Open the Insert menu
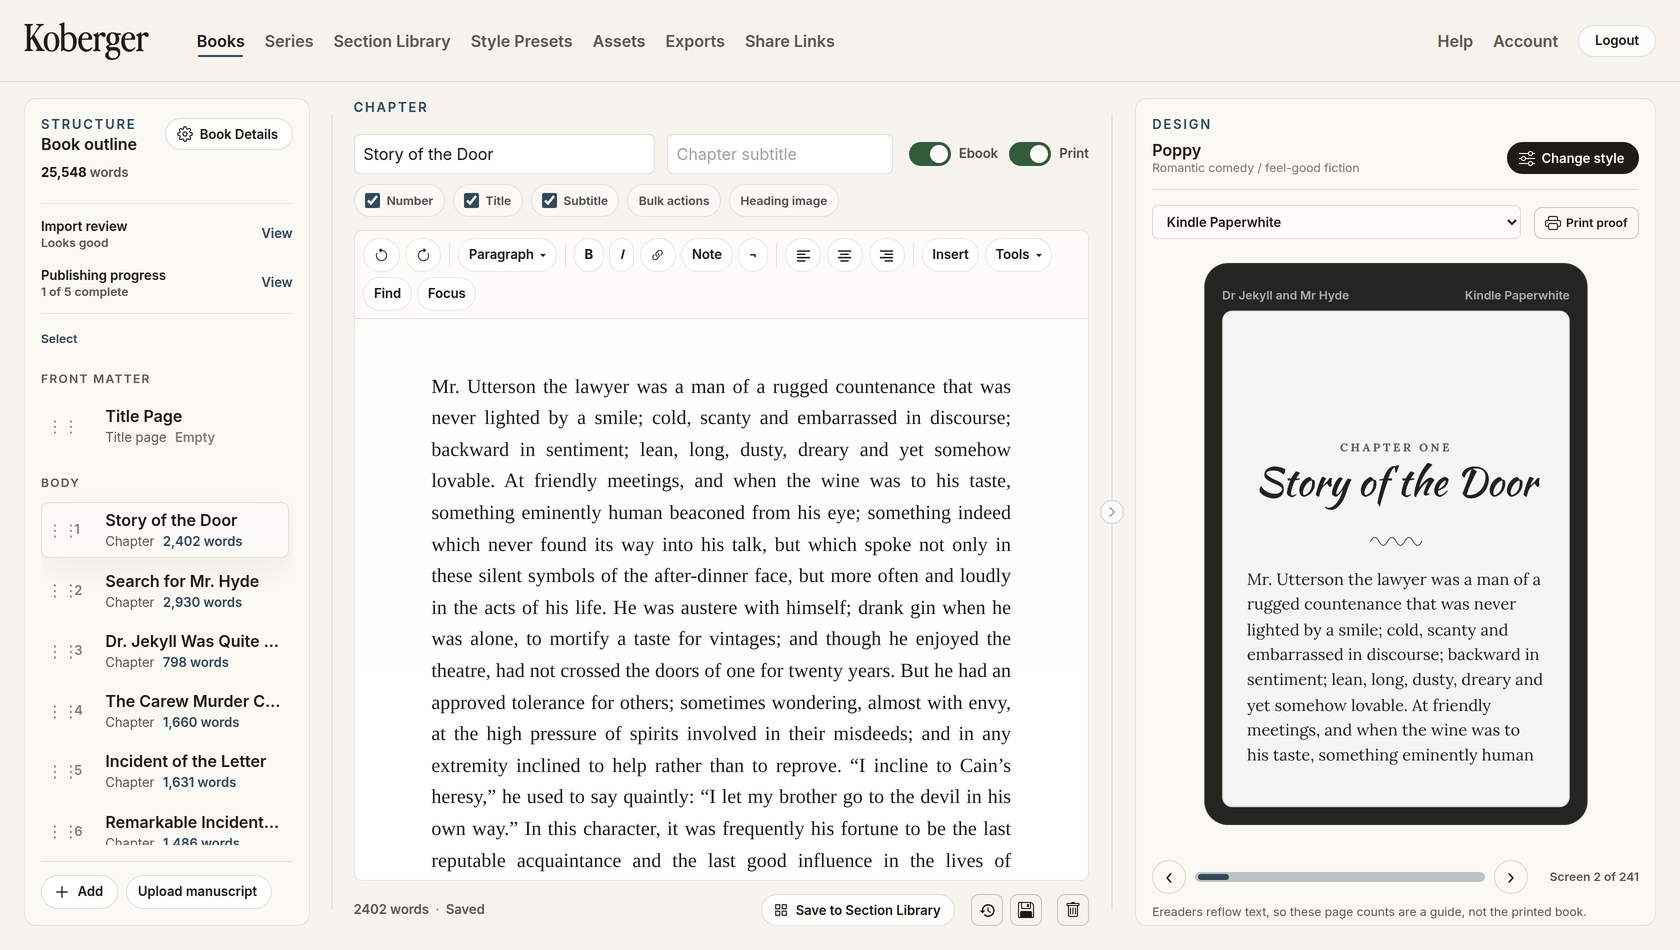Screen dimensions: 1680x950 click(950, 255)
